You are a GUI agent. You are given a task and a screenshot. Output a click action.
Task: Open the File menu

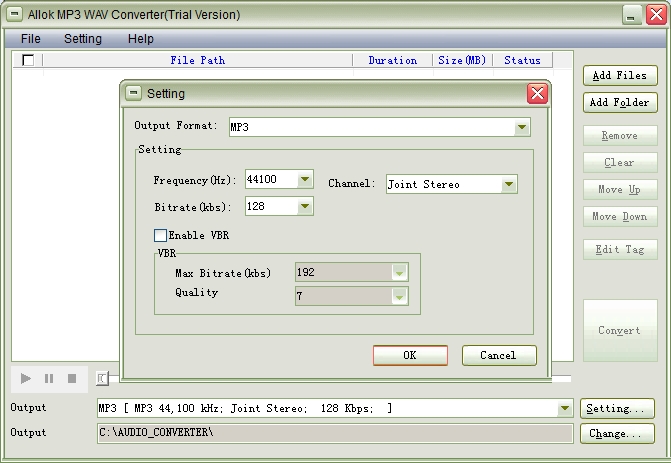pyautogui.click(x=31, y=39)
